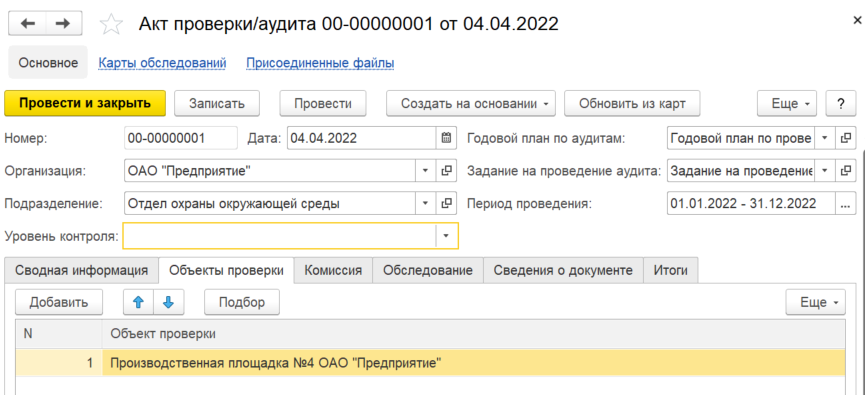Expand the Организация dropdown list
865x395 pixels.
(x=425, y=171)
